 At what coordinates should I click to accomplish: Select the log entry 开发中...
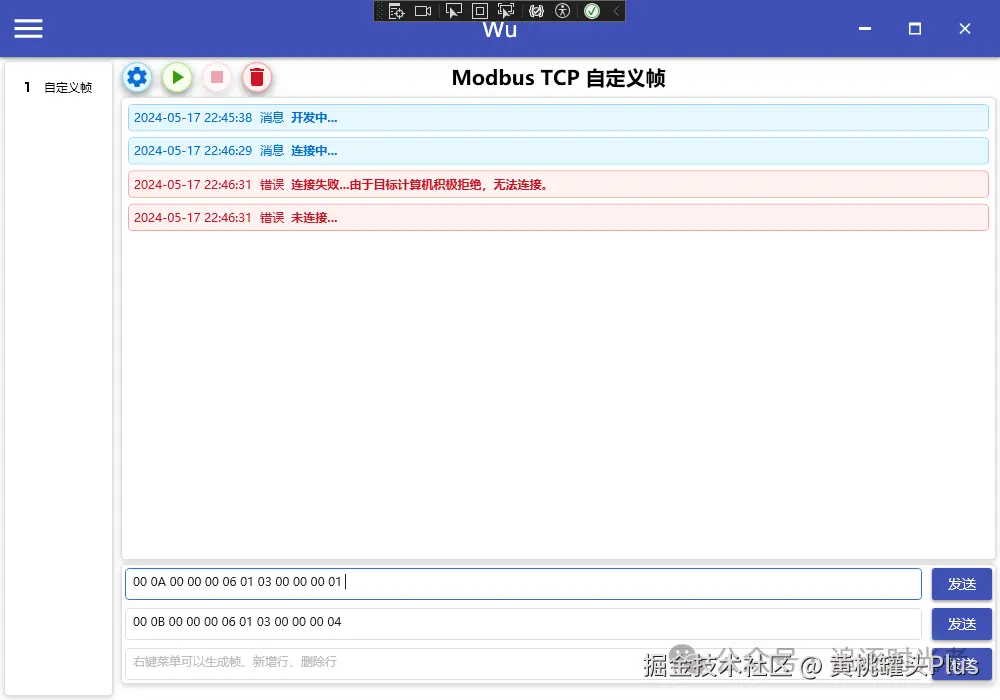pyautogui.click(x=558, y=118)
